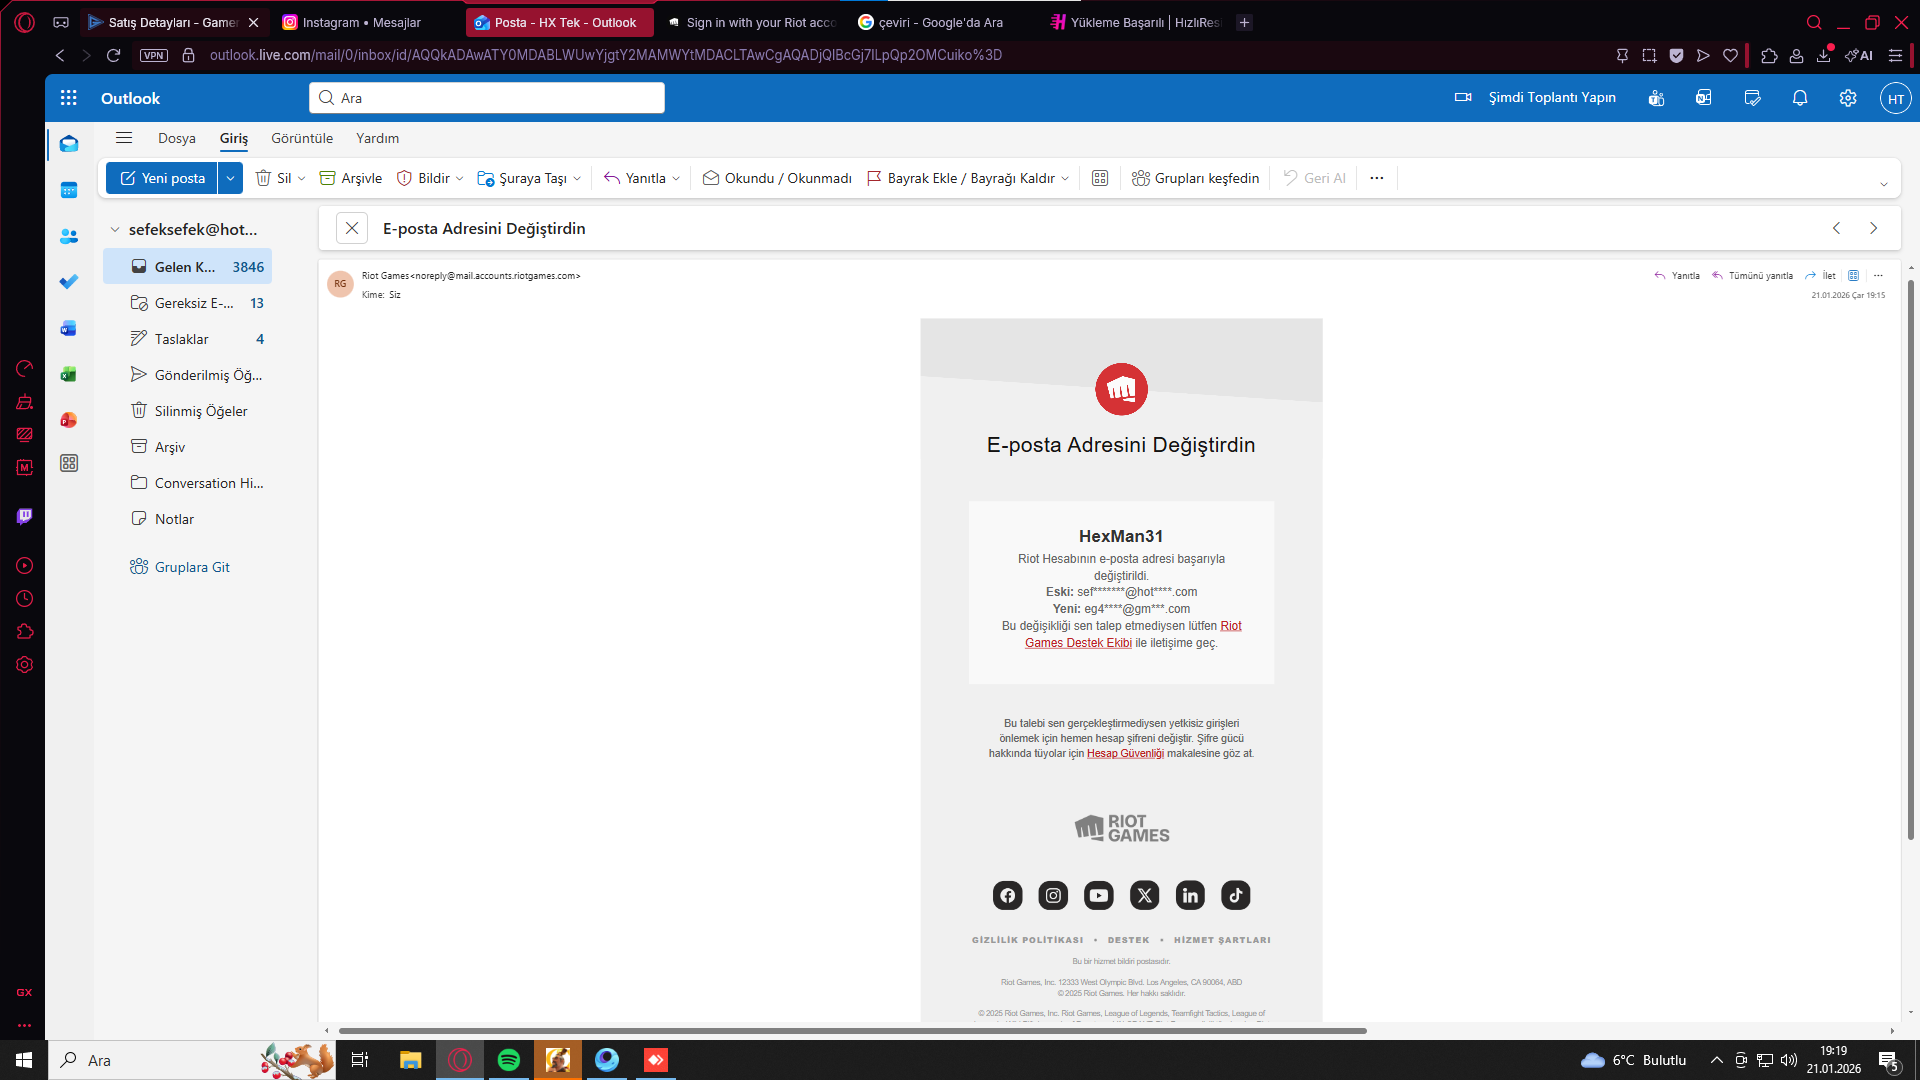Screen dimensions: 1920x1080
Task: Open the Gereksiz E-posta folder
Action: pyautogui.click(x=187, y=303)
